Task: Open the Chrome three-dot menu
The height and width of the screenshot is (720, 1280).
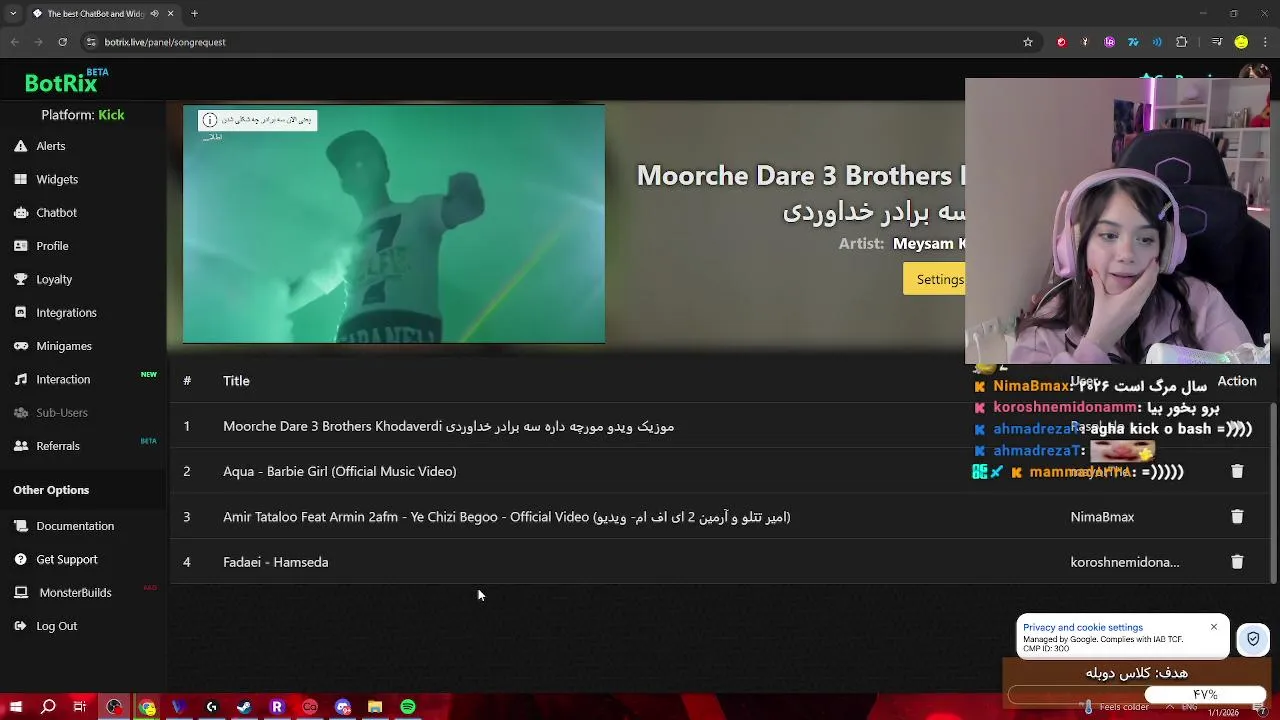Action: 1265,42
